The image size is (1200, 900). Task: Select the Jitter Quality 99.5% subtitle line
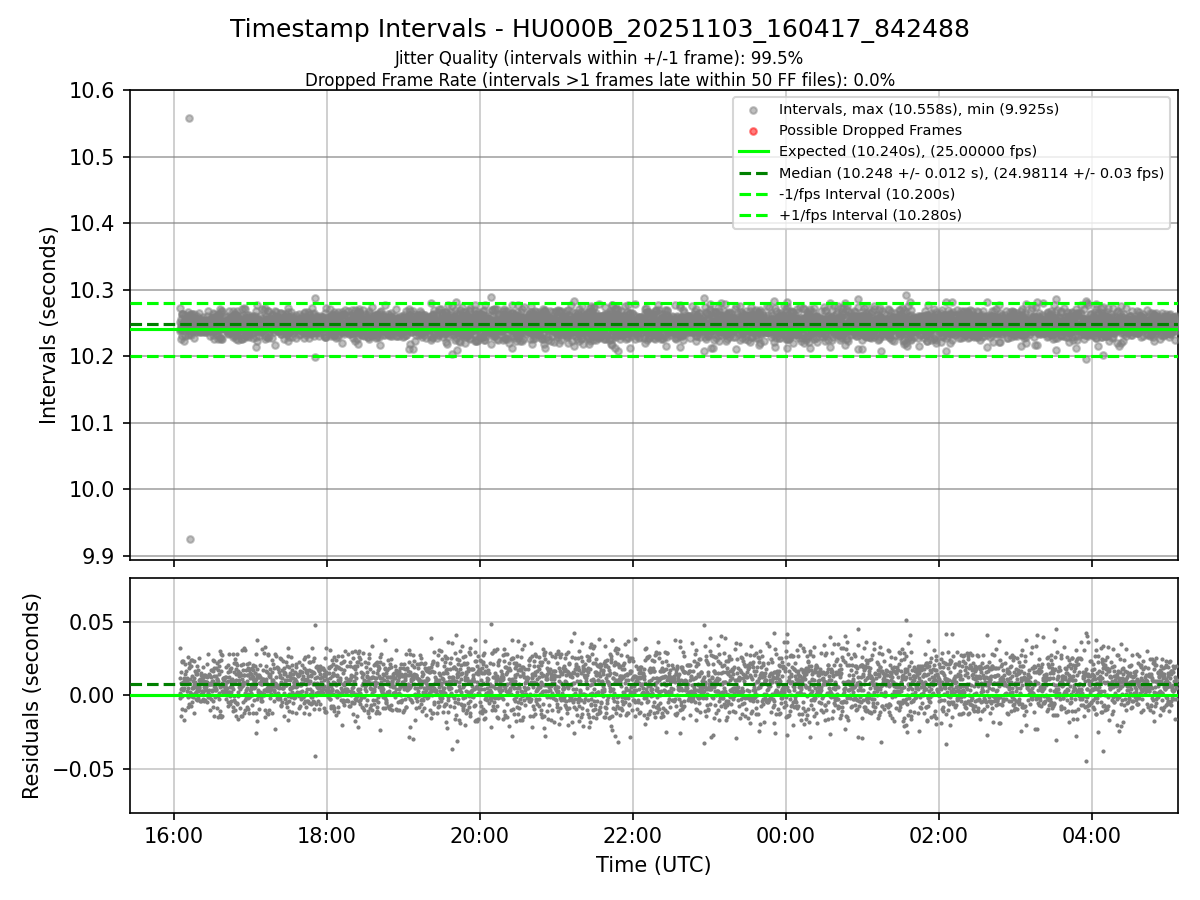[599, 58]
